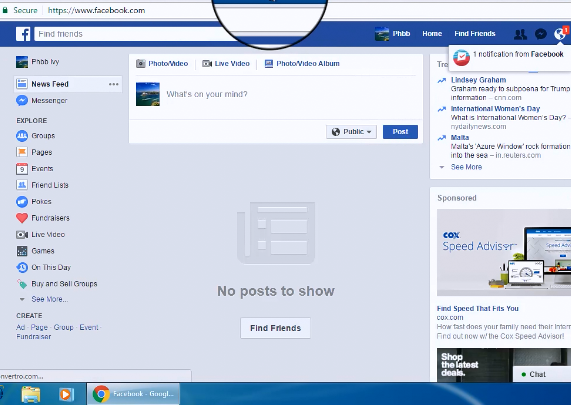571x405 pixels.
Task: Open the Messenger icon in the top bar
Action: [540, 34]
